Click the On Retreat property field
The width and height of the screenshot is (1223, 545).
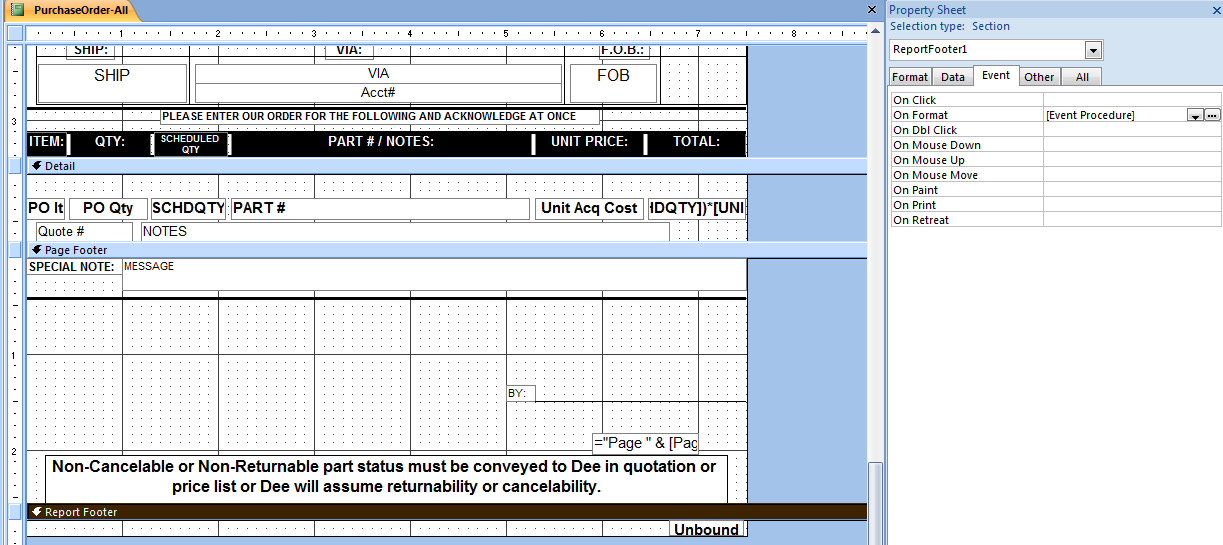coord(1132,220)
